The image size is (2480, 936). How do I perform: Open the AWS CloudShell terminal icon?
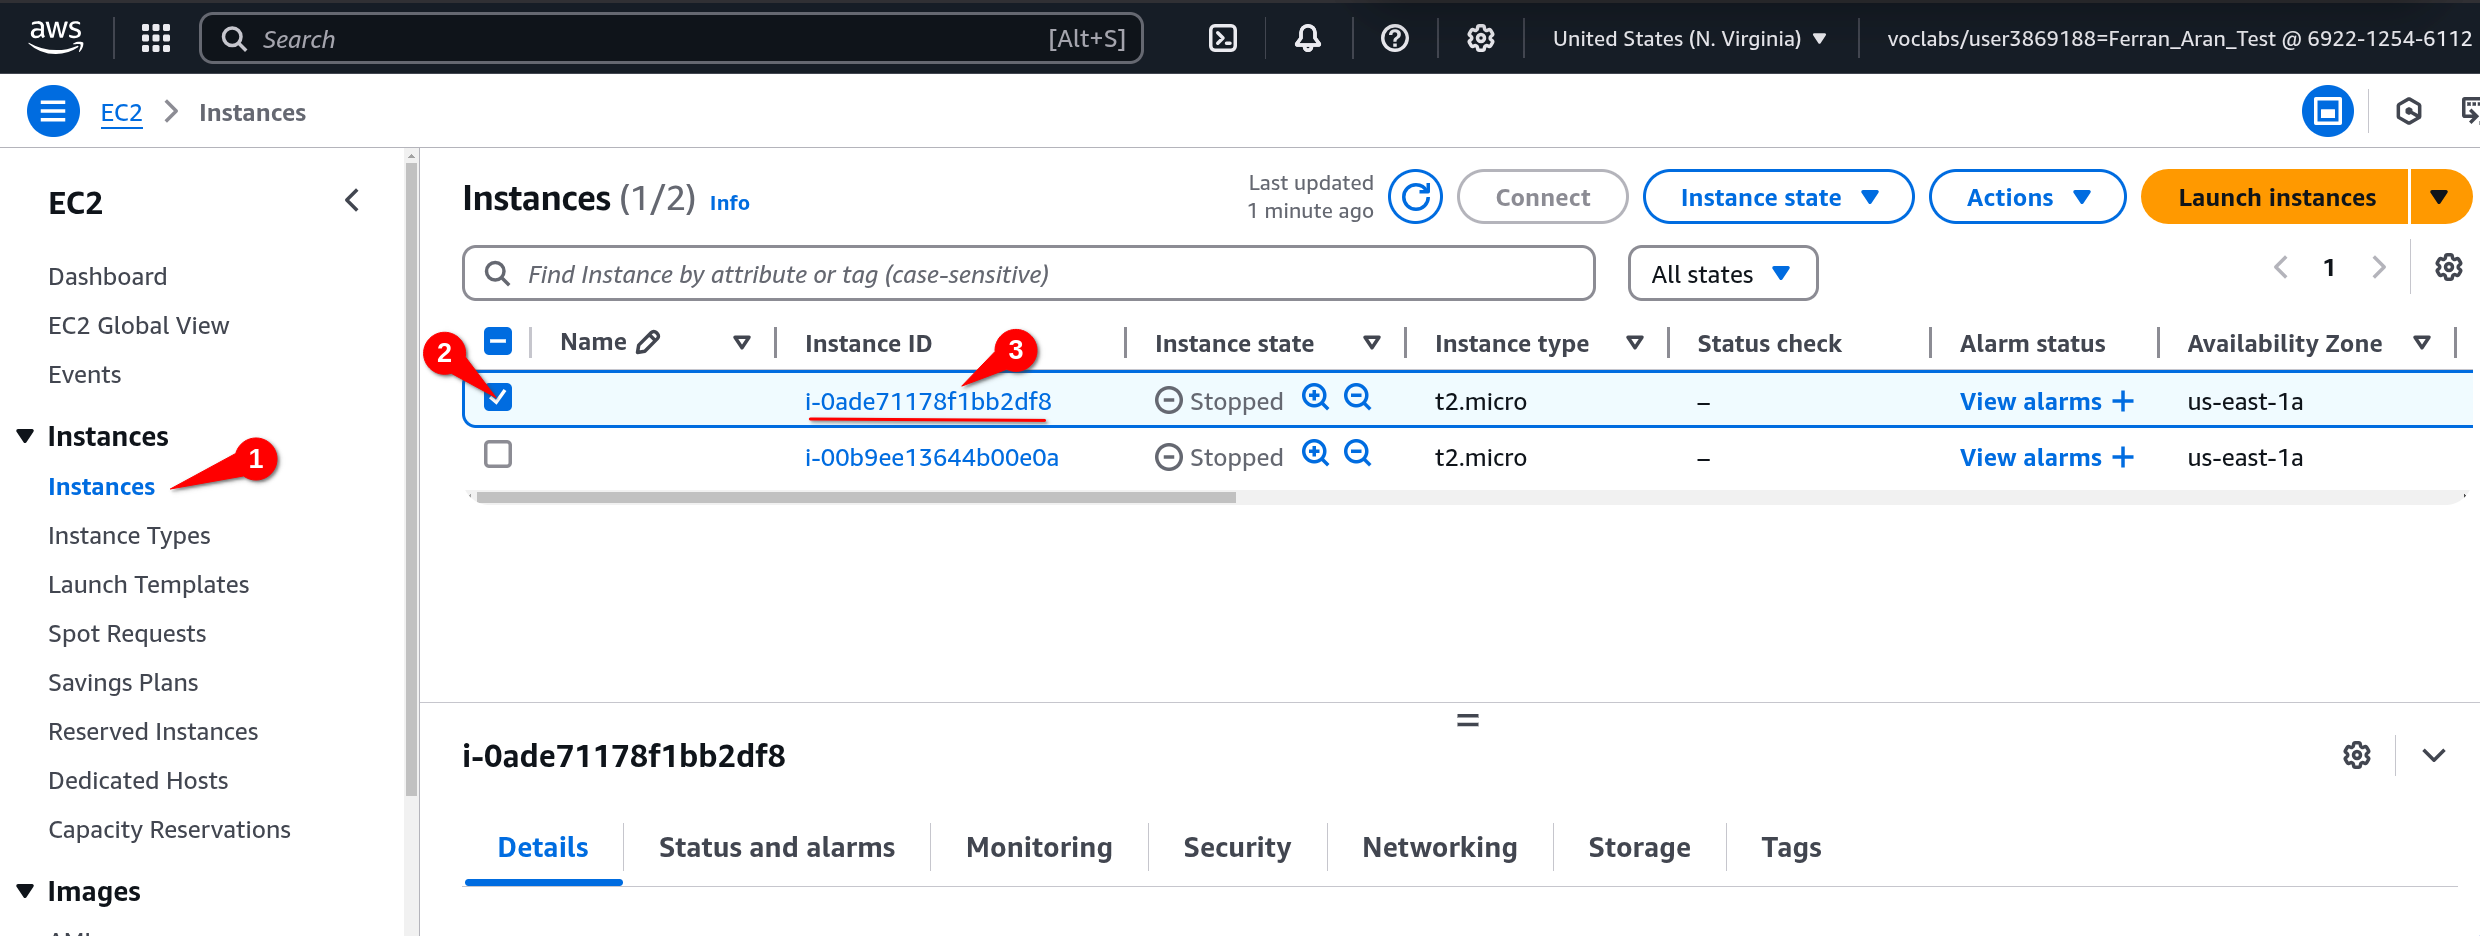[1221, 37]
